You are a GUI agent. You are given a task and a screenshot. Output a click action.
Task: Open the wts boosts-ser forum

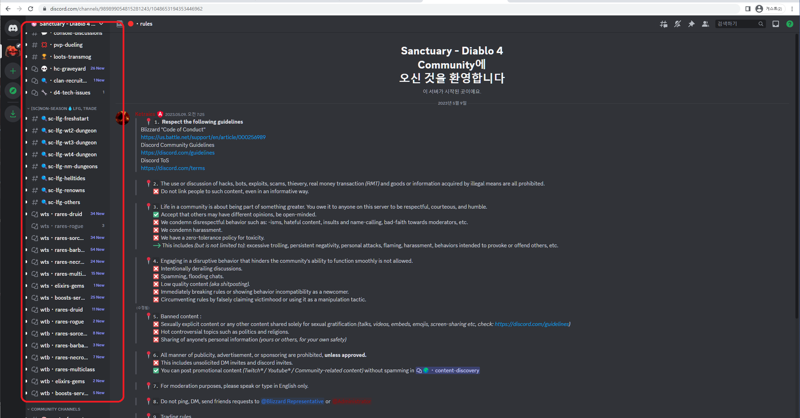pos(66,298)
